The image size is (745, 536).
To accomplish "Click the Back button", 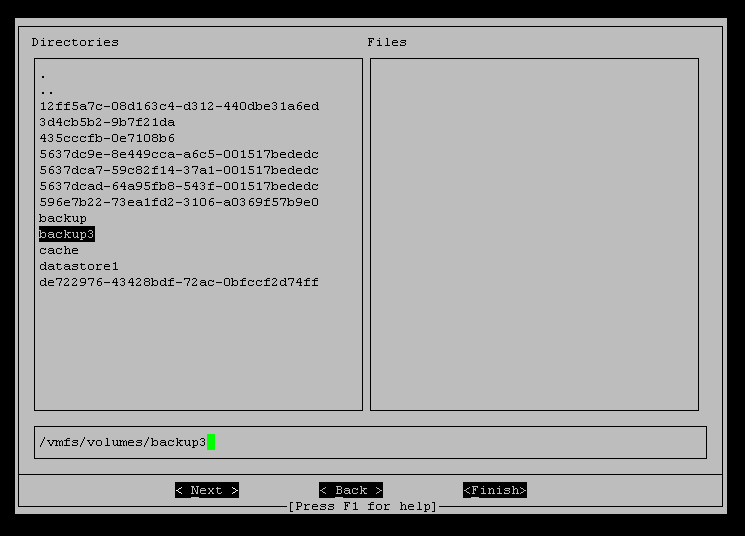I will [351, 490].
